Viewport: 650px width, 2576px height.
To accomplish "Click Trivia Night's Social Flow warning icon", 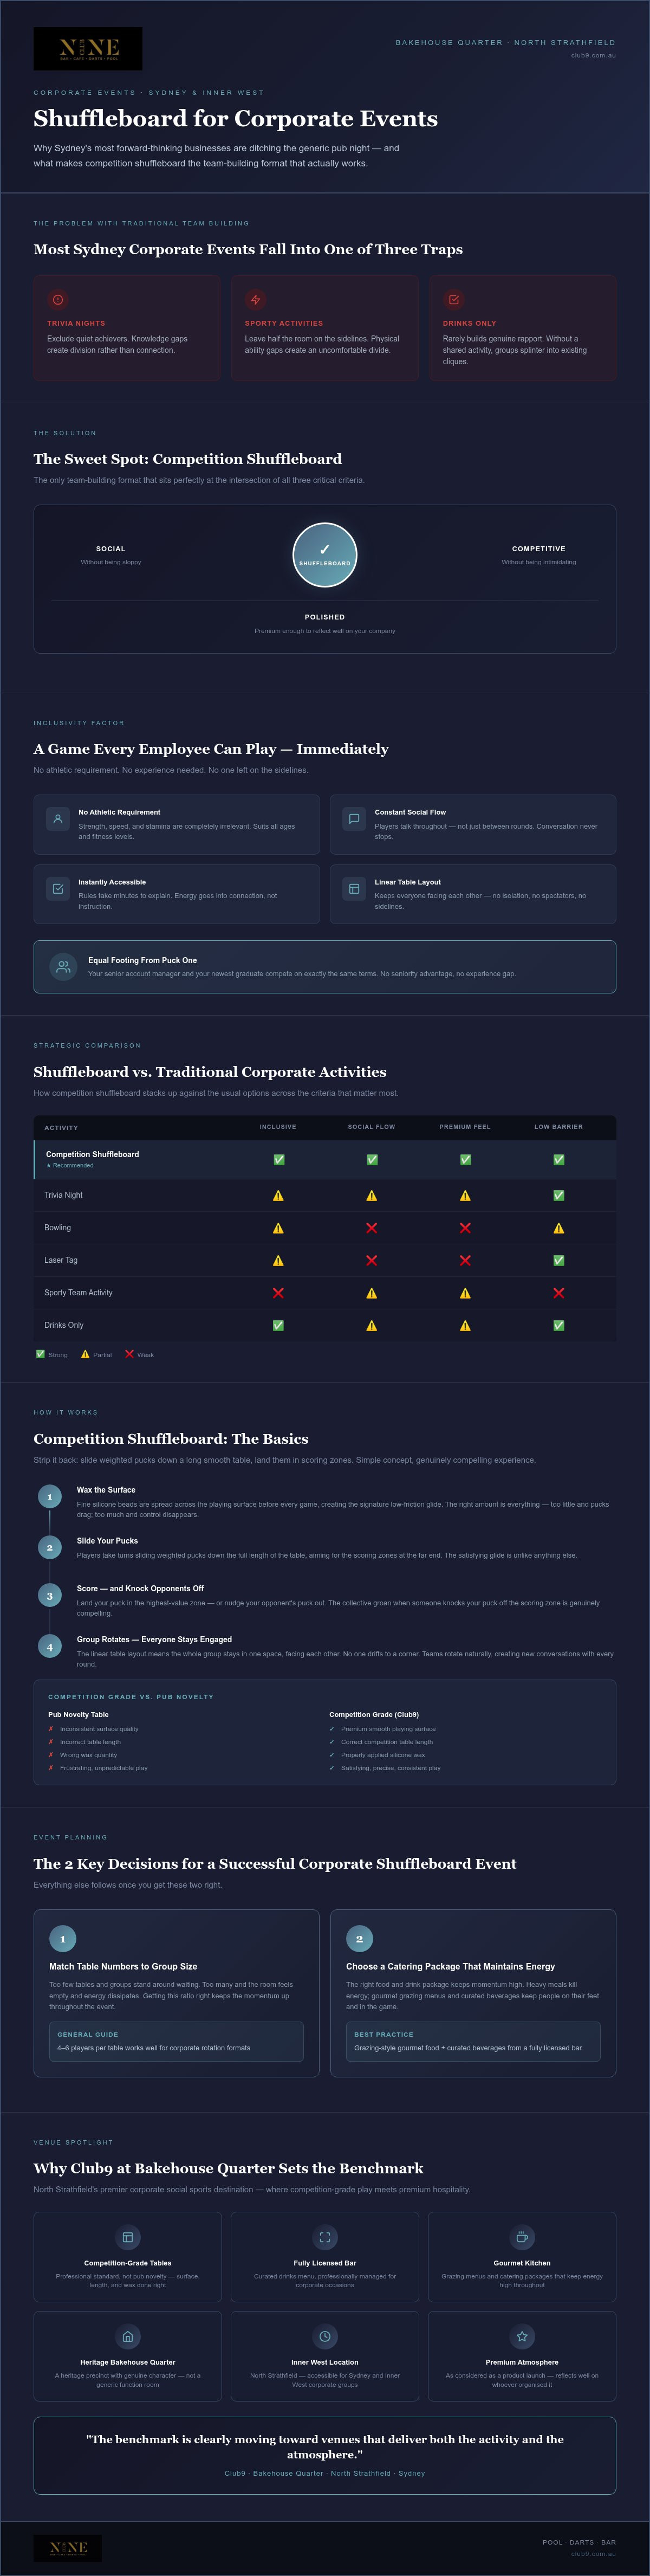I will 372,1195.
